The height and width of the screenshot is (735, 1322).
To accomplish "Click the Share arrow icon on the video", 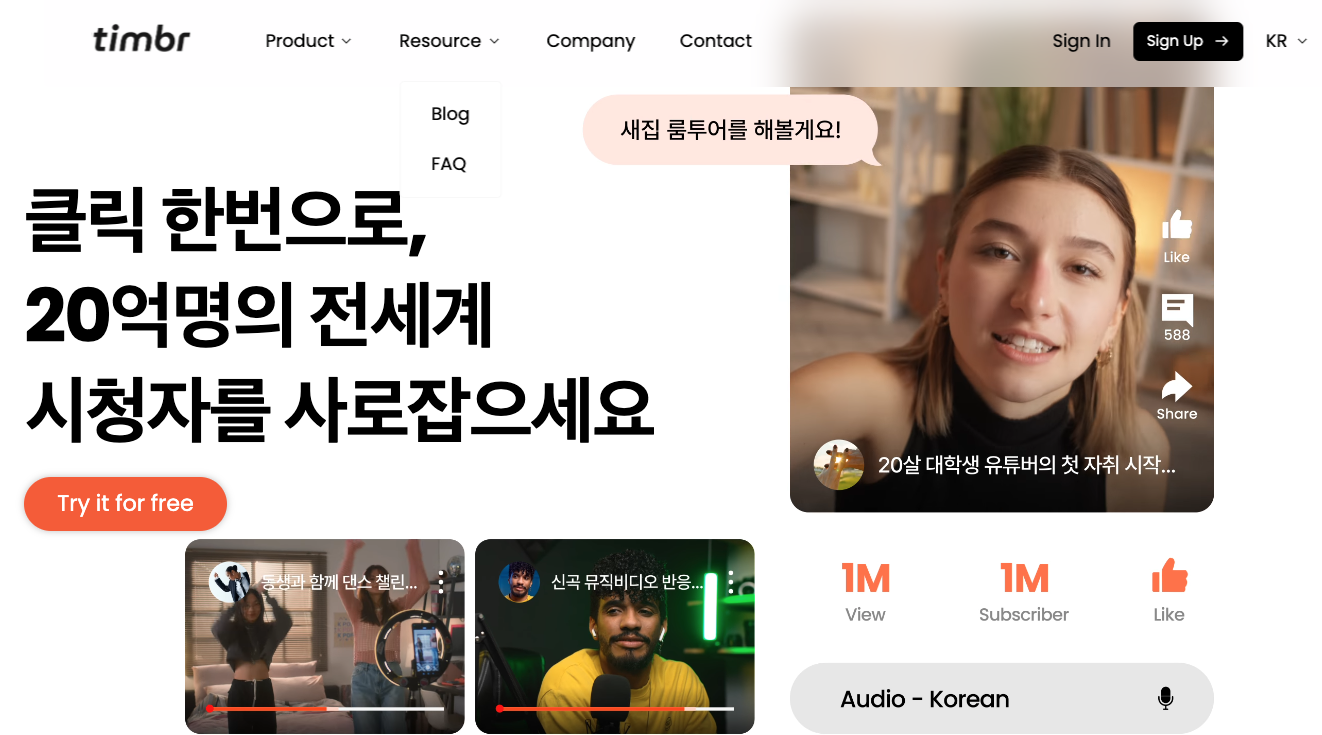I will (1177, 387).
